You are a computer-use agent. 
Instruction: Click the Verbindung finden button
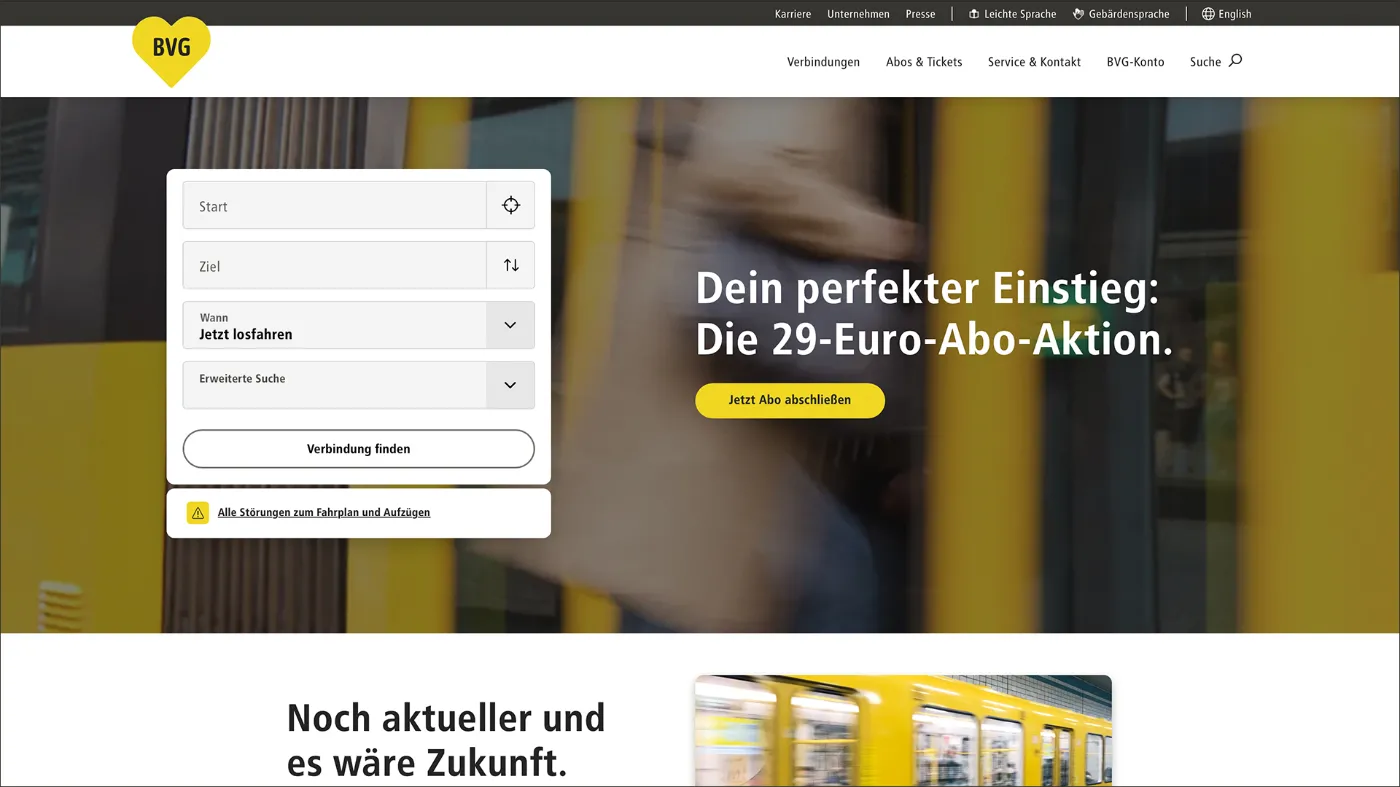359,449
